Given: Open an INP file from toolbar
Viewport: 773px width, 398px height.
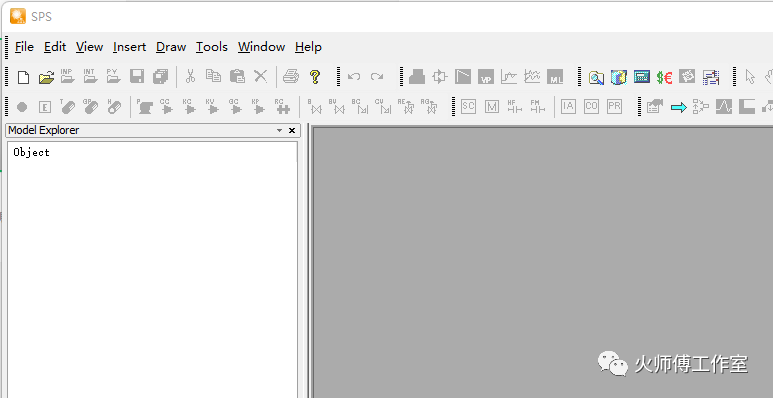Looking at the screenshot, I should click(68, 76).
